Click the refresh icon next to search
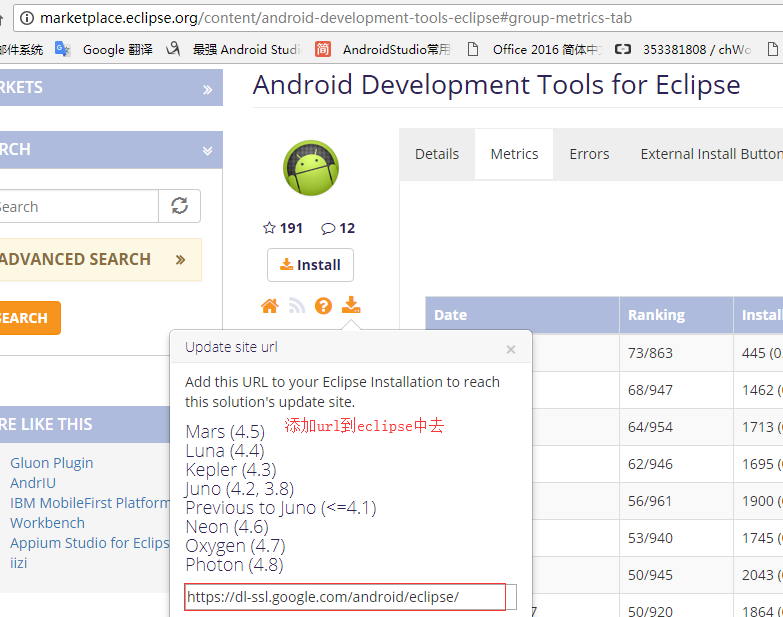This screenshot has height=617, width=783. [x=180, y=206]
